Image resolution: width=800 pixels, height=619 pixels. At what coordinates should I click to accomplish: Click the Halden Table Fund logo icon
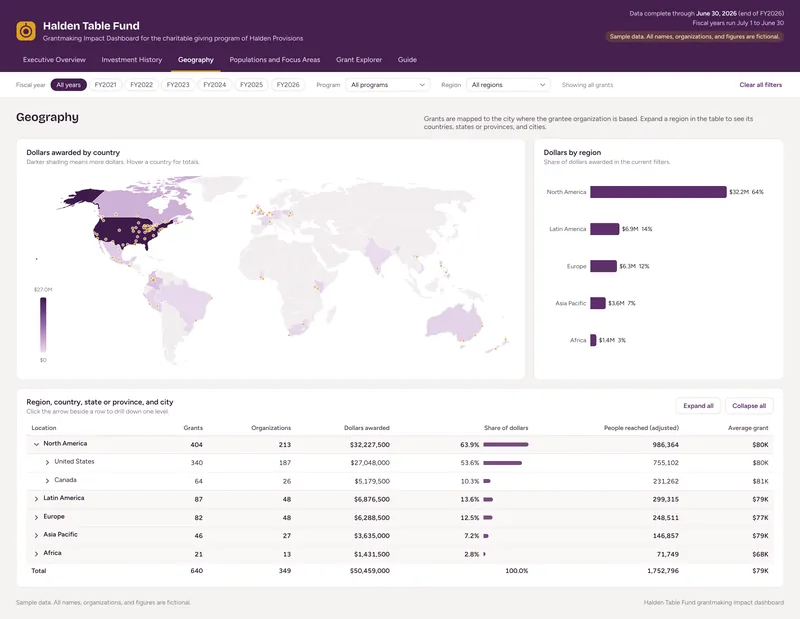tap(26, 31)
